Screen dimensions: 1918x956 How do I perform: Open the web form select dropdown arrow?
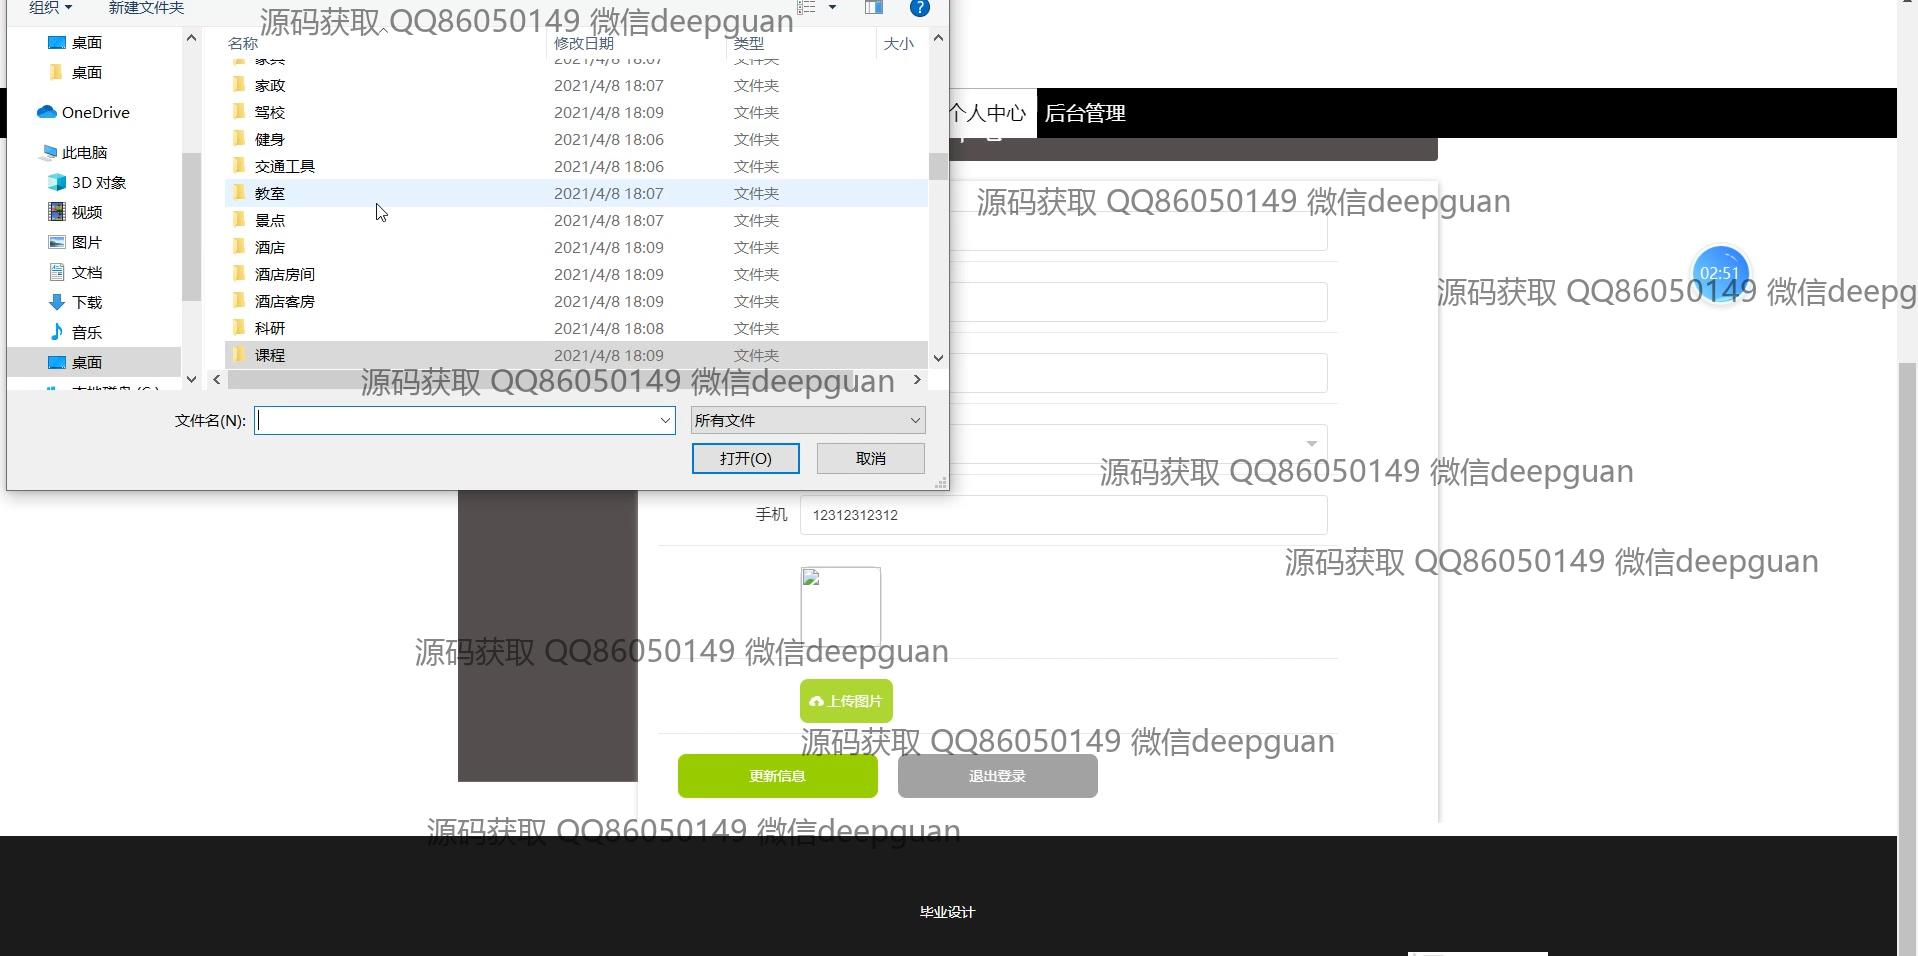point(1311,444)
